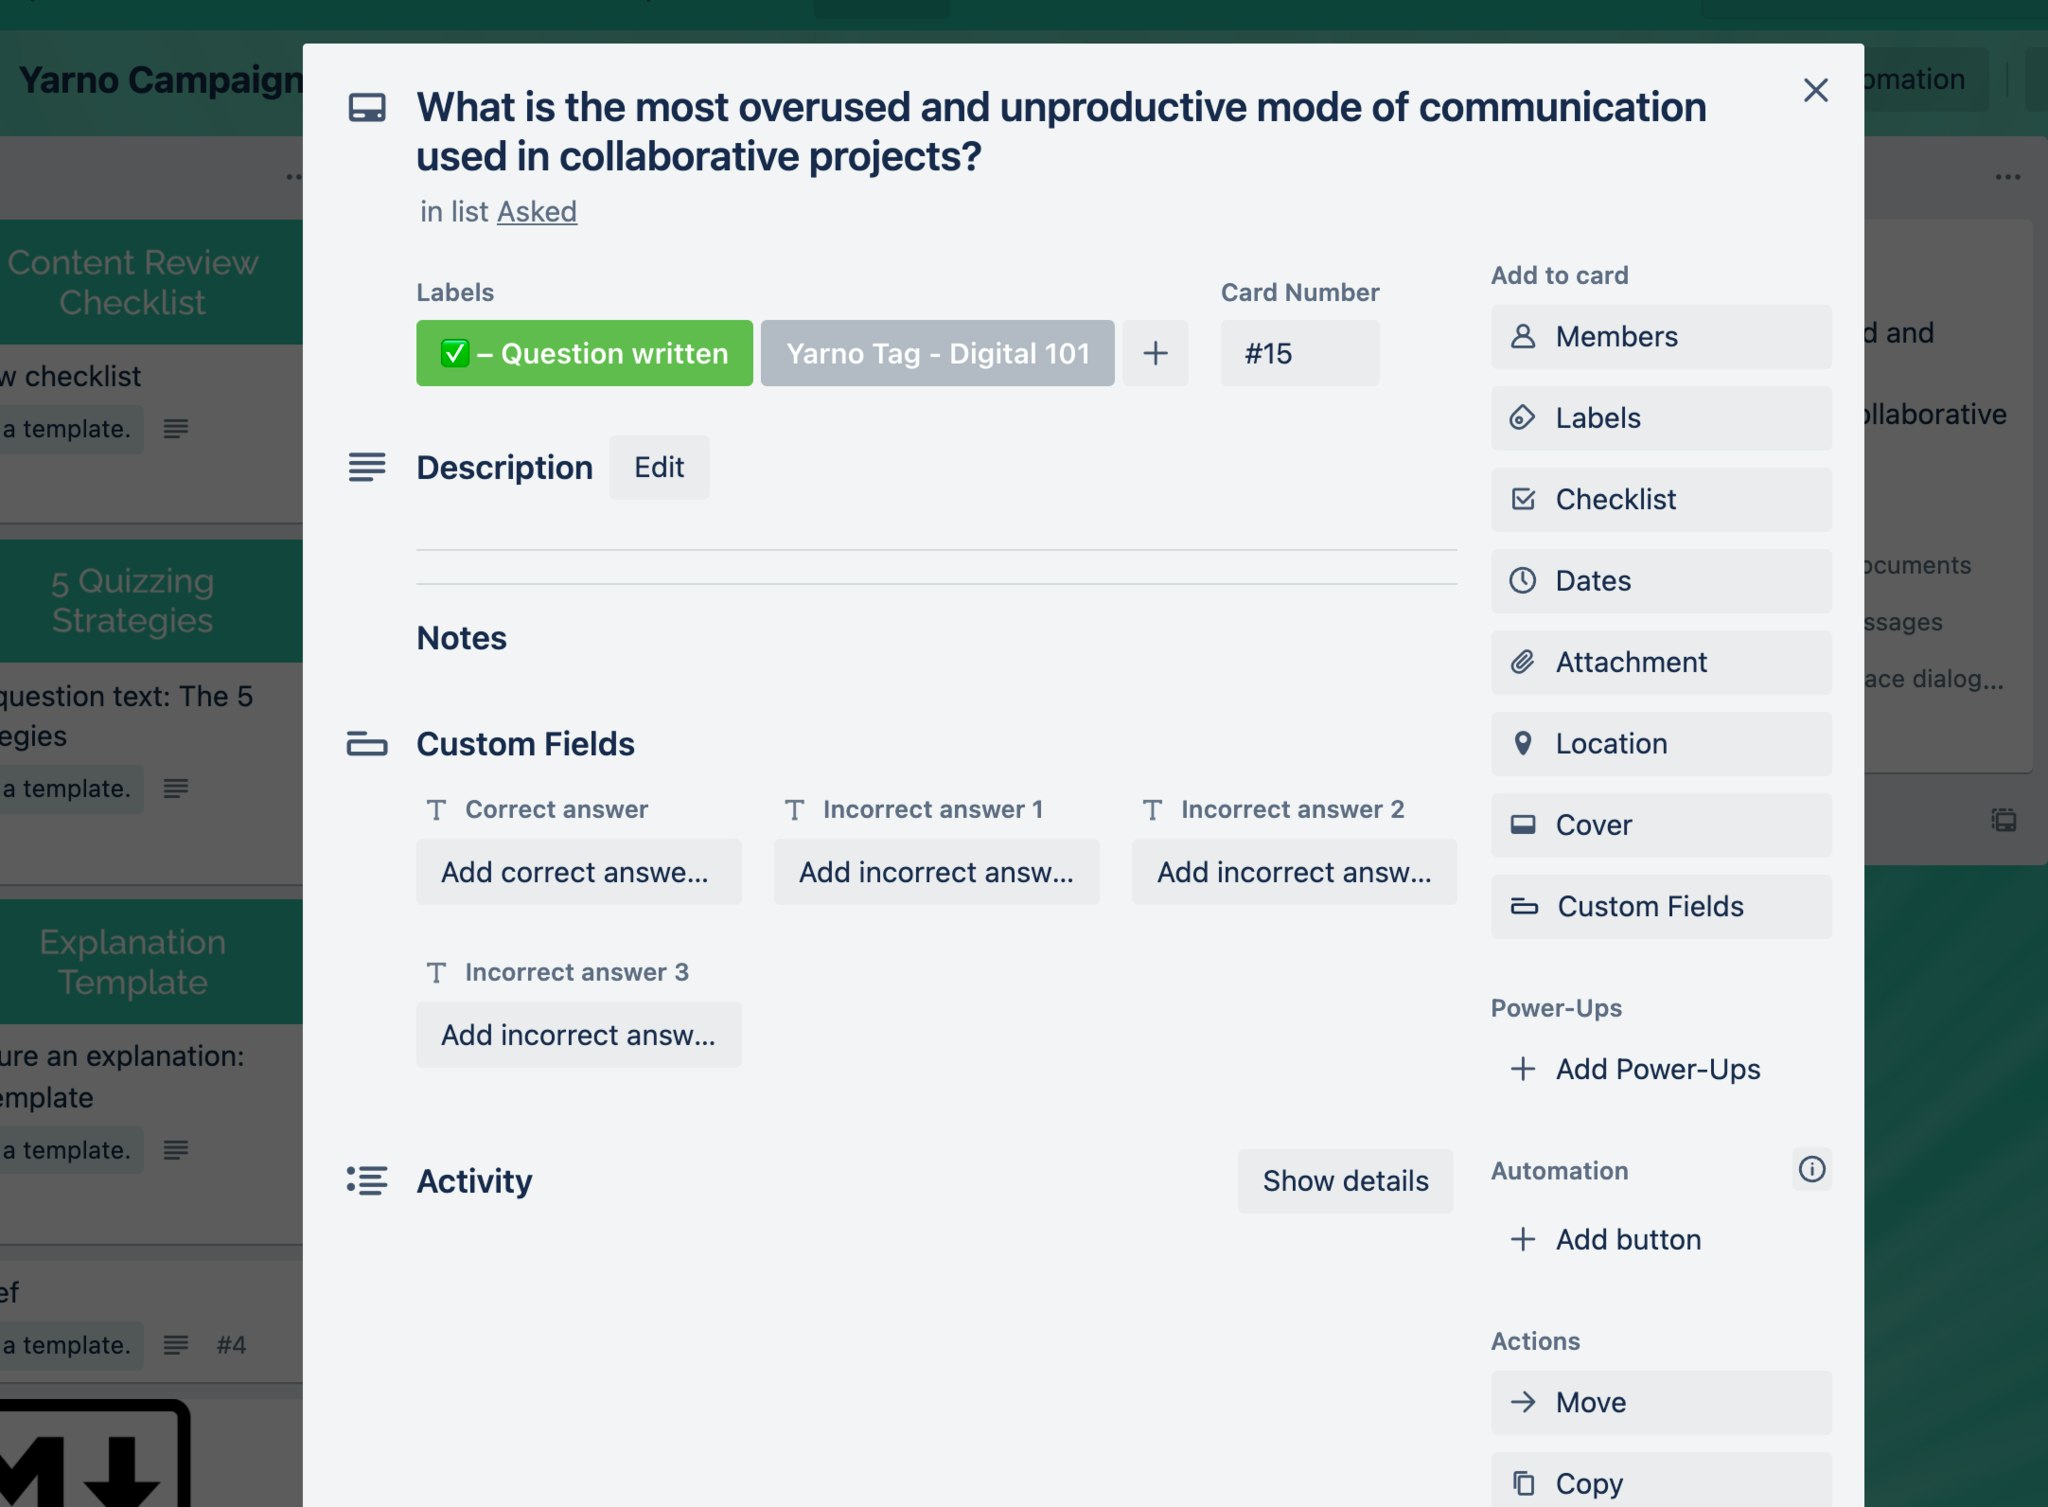Edit the card description
Viewport: 2048px width, 1507px height.
[x=658, y=467]
